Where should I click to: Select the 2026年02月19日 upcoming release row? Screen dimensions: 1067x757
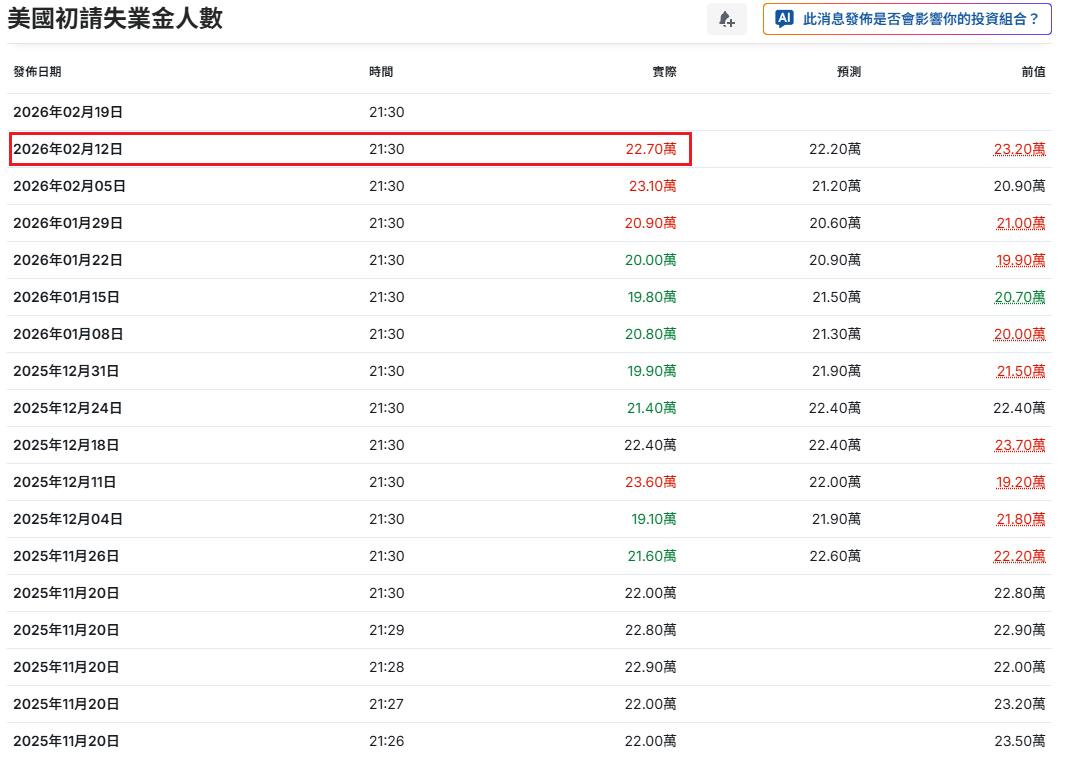(x=68, y=112)
